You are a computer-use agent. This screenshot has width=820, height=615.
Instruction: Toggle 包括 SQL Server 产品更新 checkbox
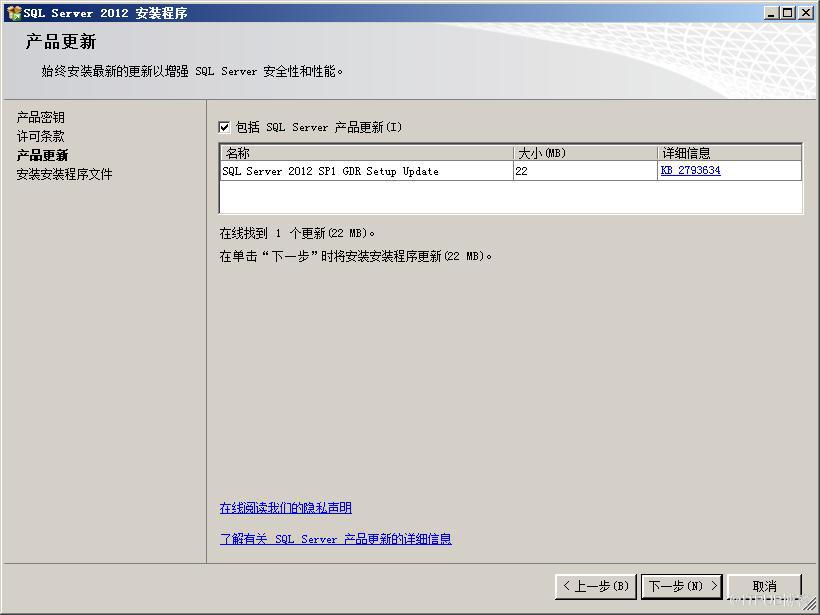(x=224, y=127)
